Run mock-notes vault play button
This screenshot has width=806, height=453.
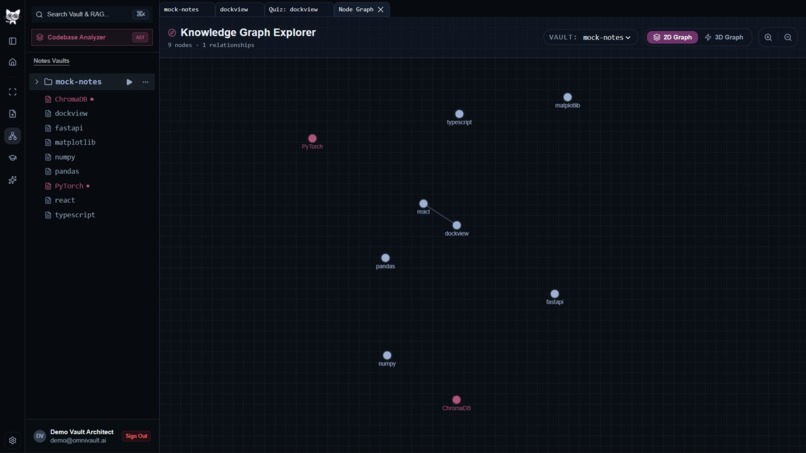pos(129,82)
